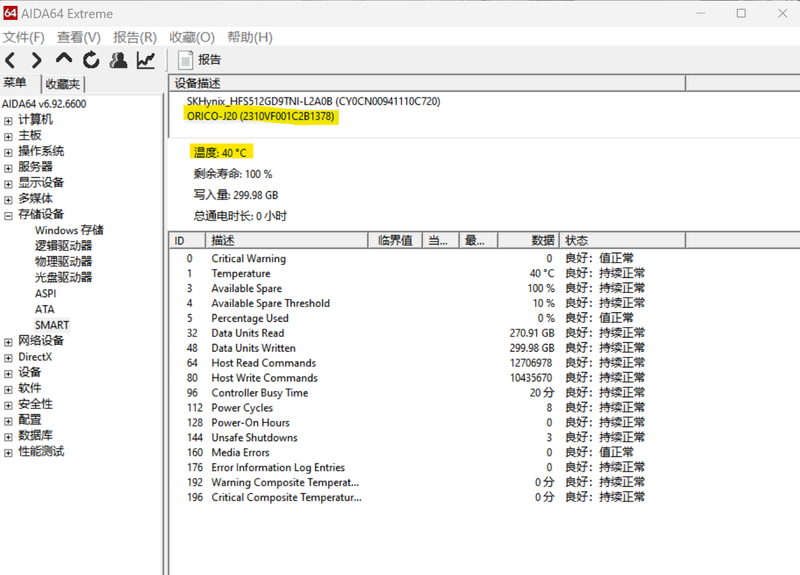
Task: Collapse the 存储设备 tree node
Action: point(8,216)
